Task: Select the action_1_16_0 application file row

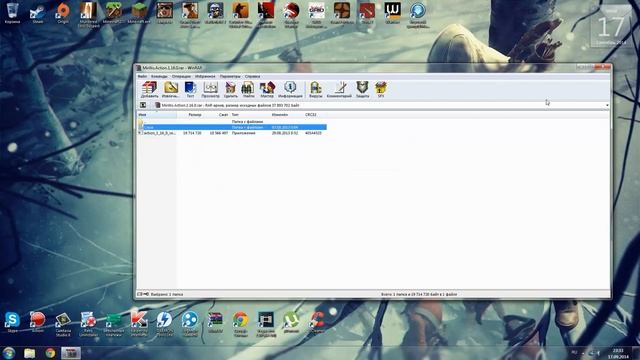Action: click(x=232, y=133)
